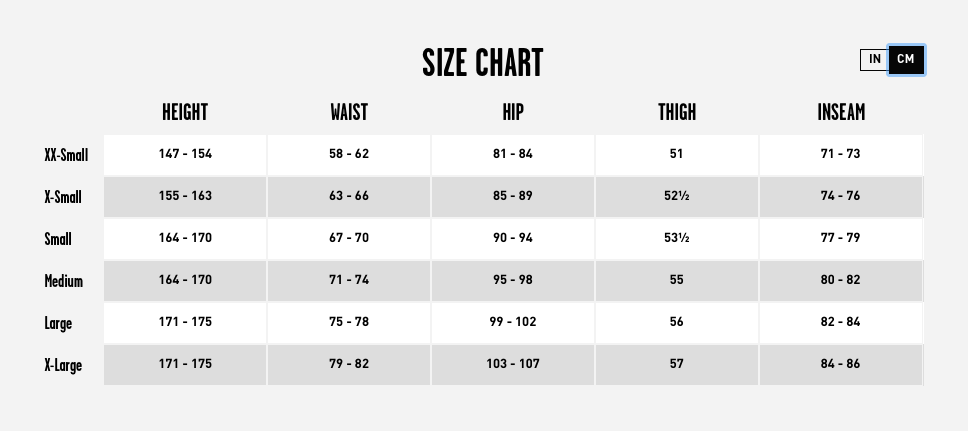Select the Medium row label
The height and width of the screenshot is (431, 968).
tap(64, 281)
